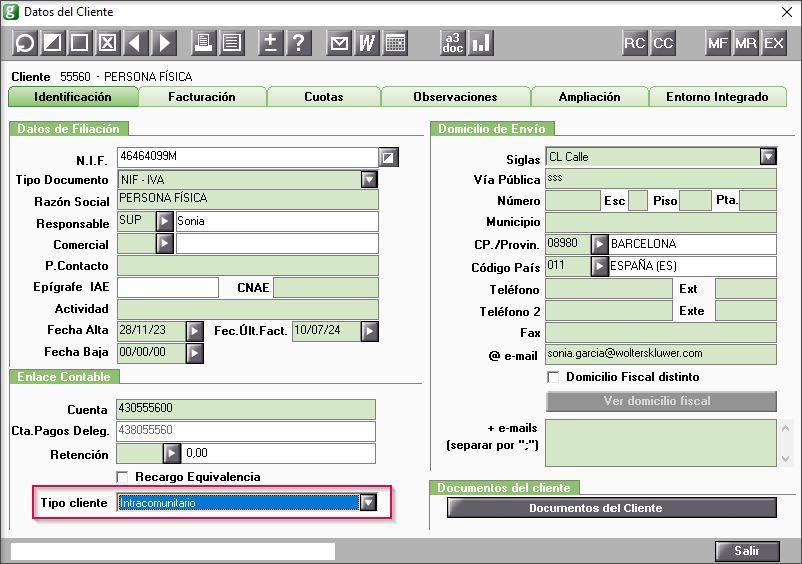The width and height of the screenshot is (802, 564).
Task: Switch to the Facturación tab
Action: pos(202,97)
